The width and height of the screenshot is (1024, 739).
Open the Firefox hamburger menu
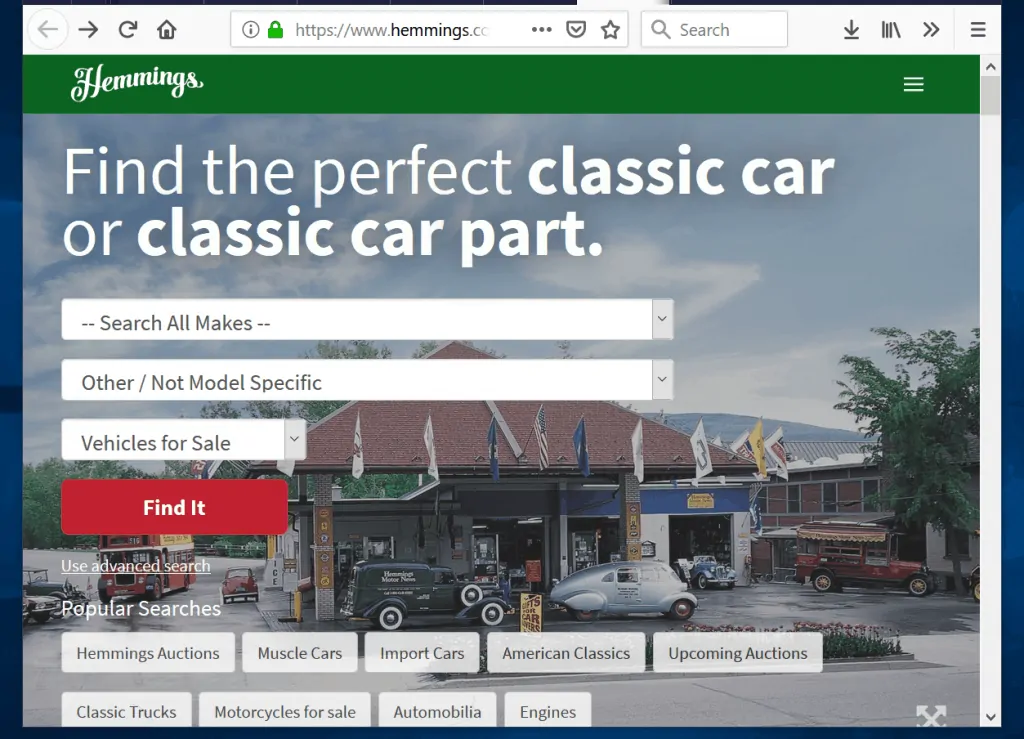click(978, 29)
